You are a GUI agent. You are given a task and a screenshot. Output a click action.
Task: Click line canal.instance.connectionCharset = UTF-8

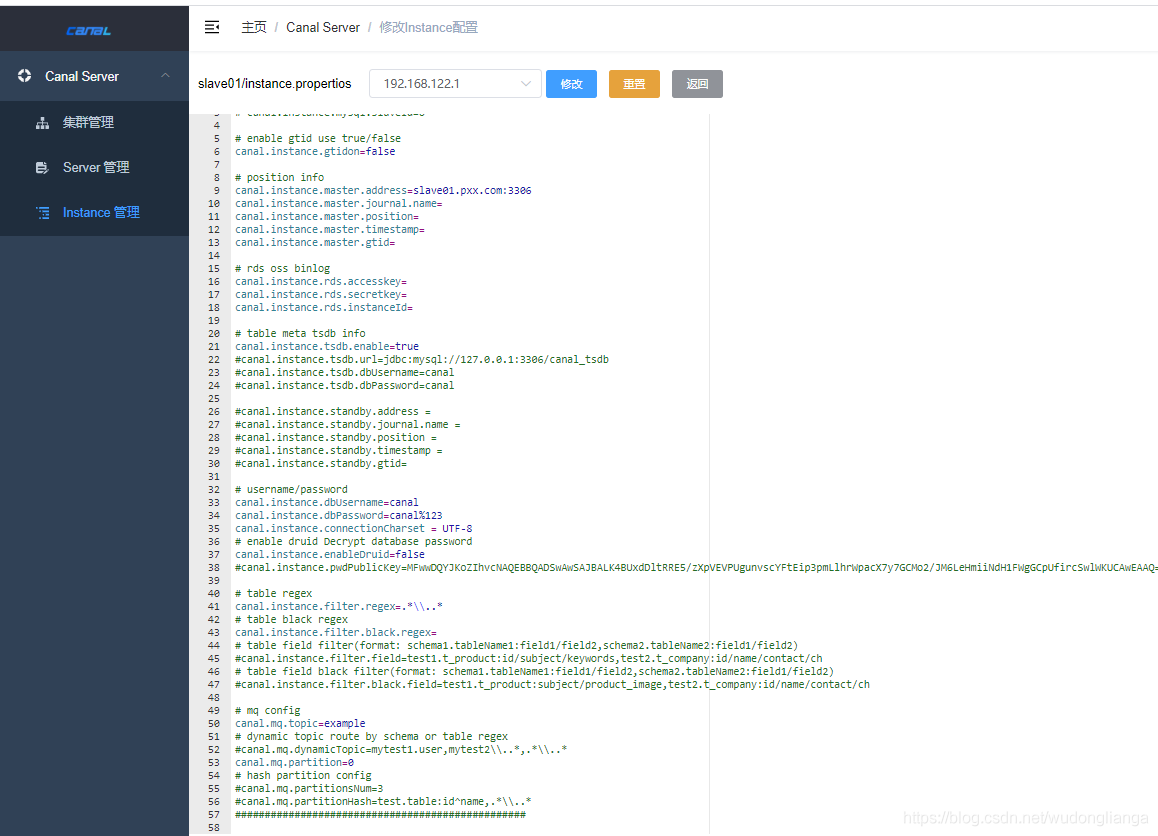[x=354, y=529]
